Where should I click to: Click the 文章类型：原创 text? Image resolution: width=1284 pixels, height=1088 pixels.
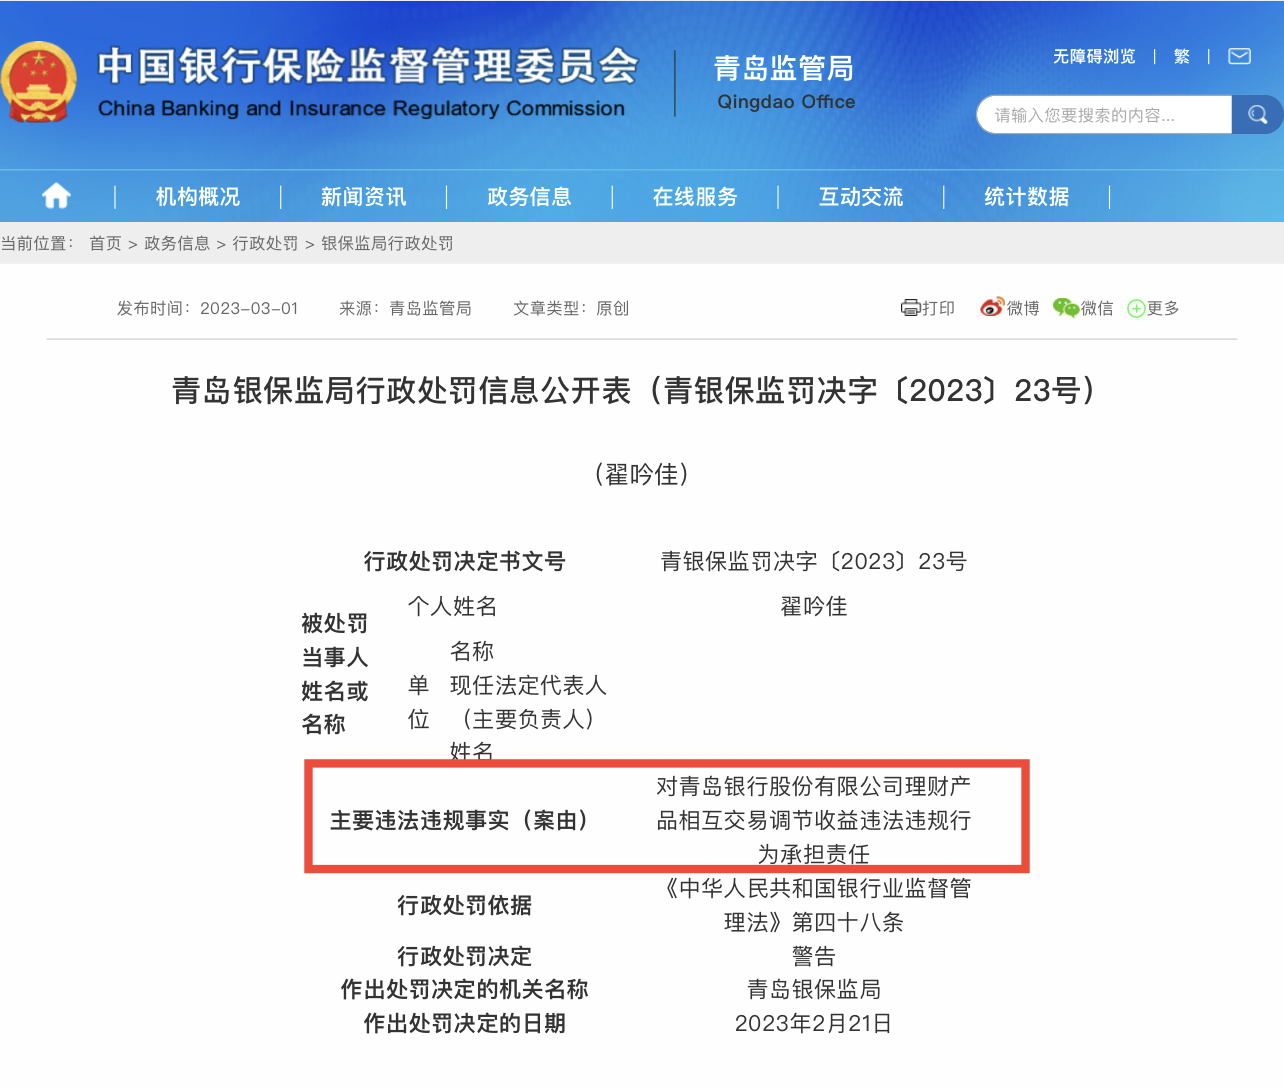[x=571, y=308]
